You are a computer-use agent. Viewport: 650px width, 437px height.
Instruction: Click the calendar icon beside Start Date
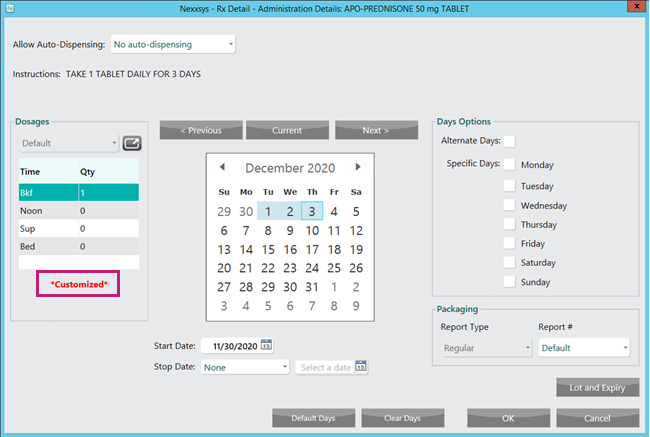click(x=267, y=346)
